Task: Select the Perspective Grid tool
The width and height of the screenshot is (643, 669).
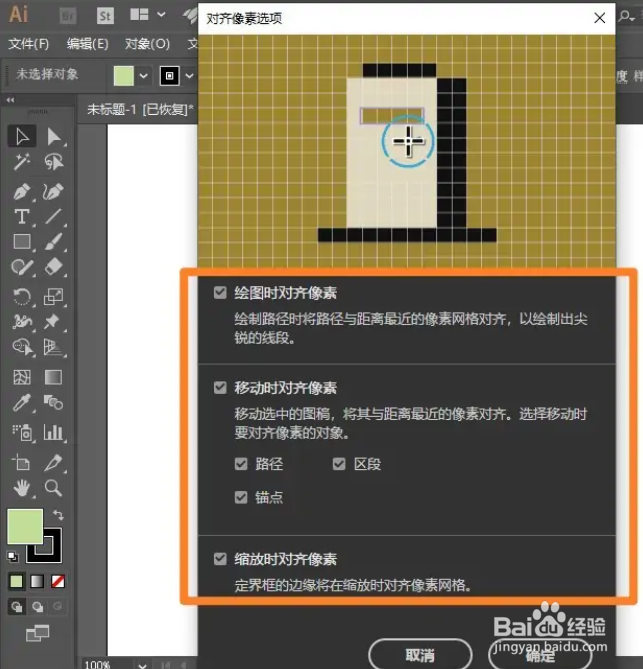Action: pyautogui.click(x=54, y=347)
